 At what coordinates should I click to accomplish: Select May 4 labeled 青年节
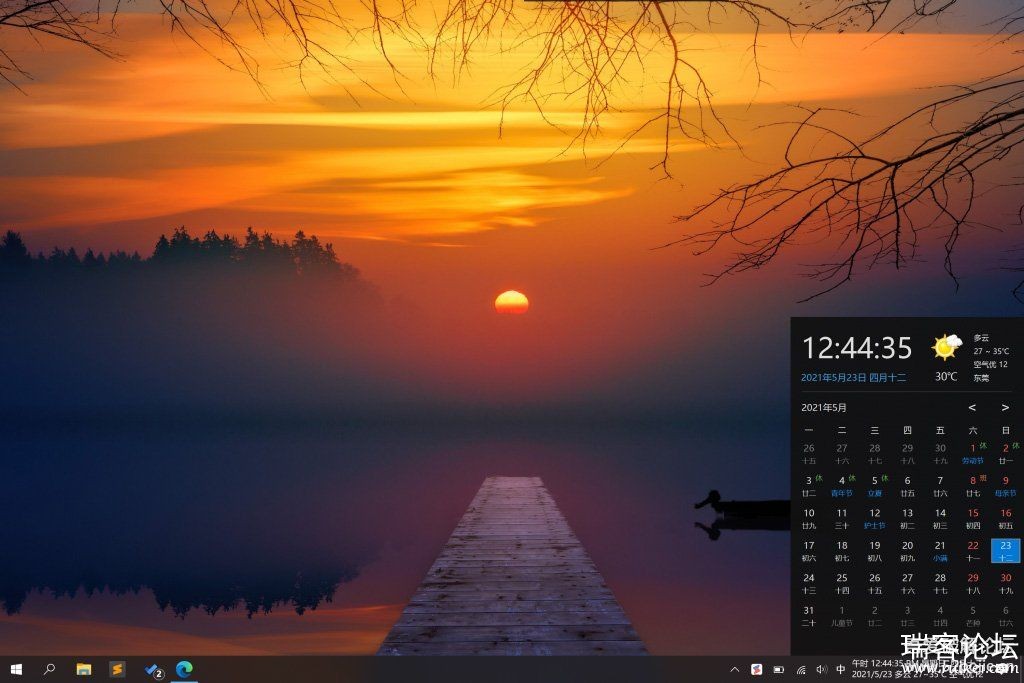(x=842, y=486)
